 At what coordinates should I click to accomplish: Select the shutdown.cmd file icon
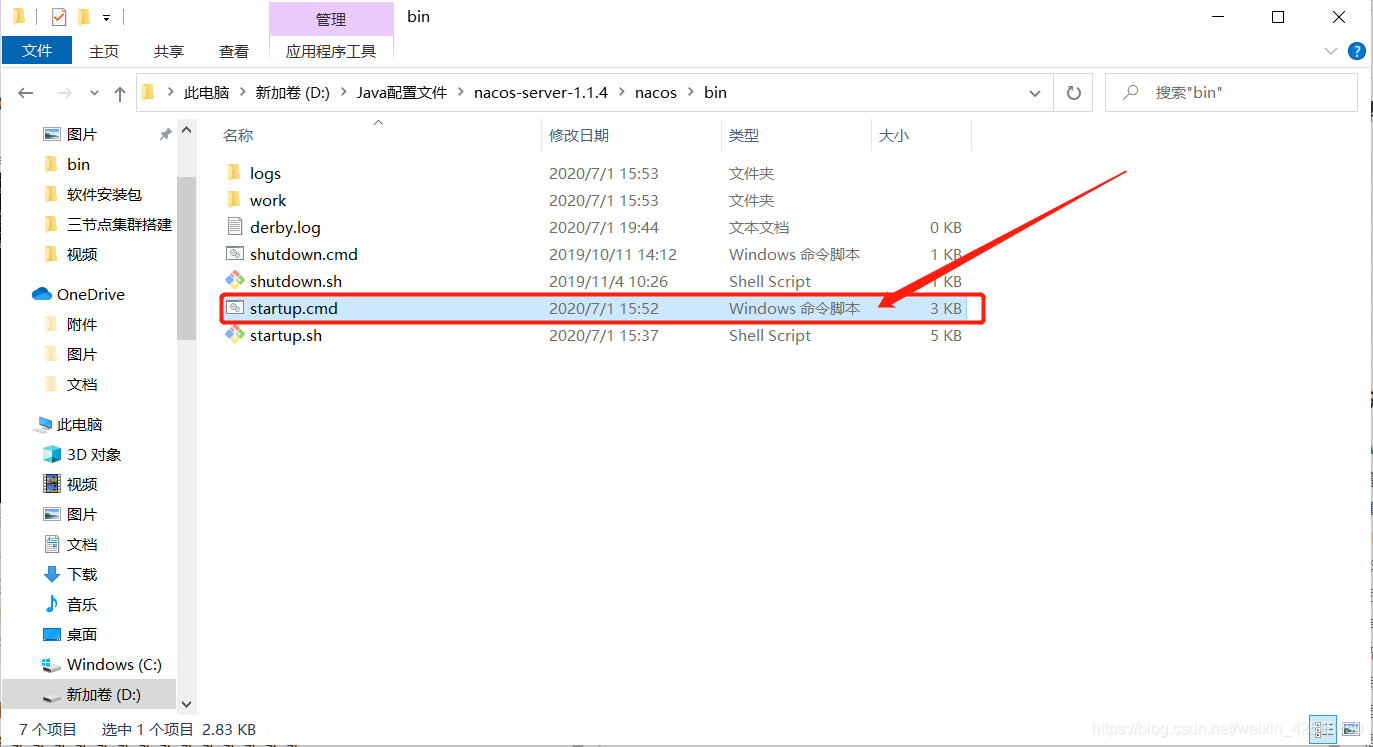[x=234, y=254]
